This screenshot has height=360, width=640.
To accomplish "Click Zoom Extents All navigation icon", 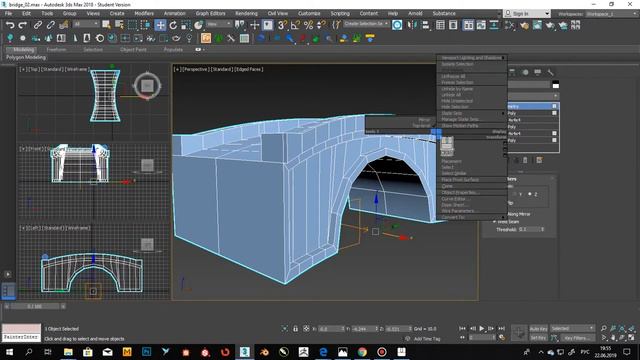I will [x=631, y=328].
